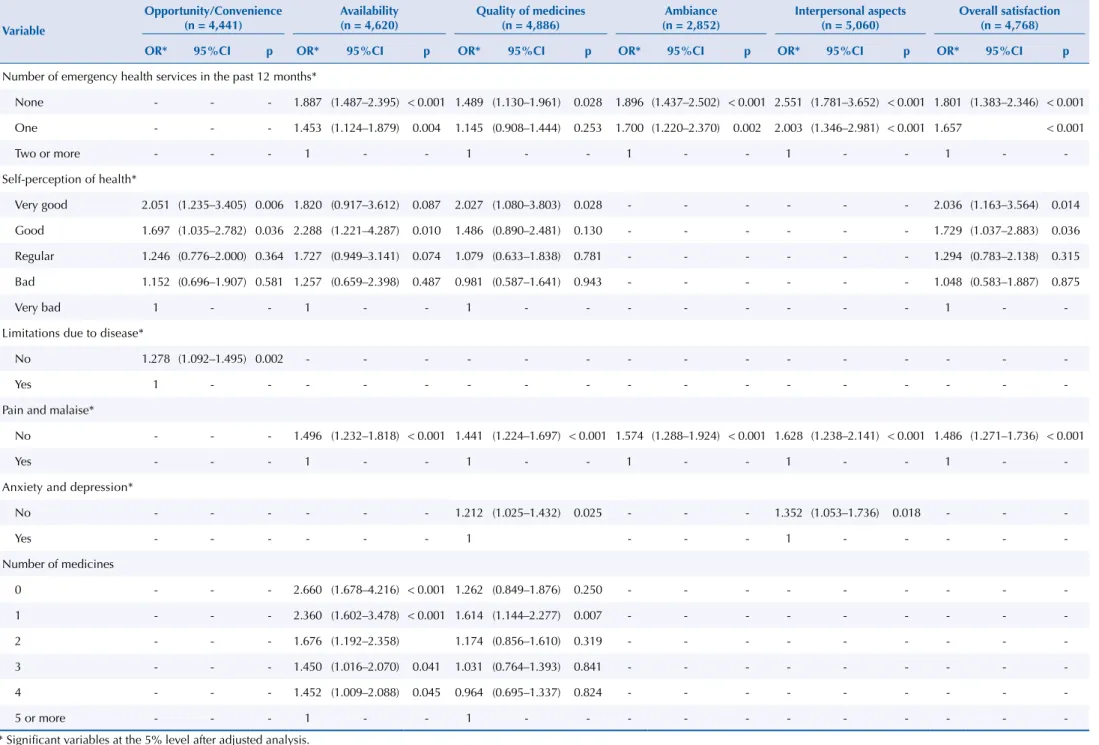1099x745 pixels.
Task: Click the Interpersonal aspects header
Action: (850, 18)
